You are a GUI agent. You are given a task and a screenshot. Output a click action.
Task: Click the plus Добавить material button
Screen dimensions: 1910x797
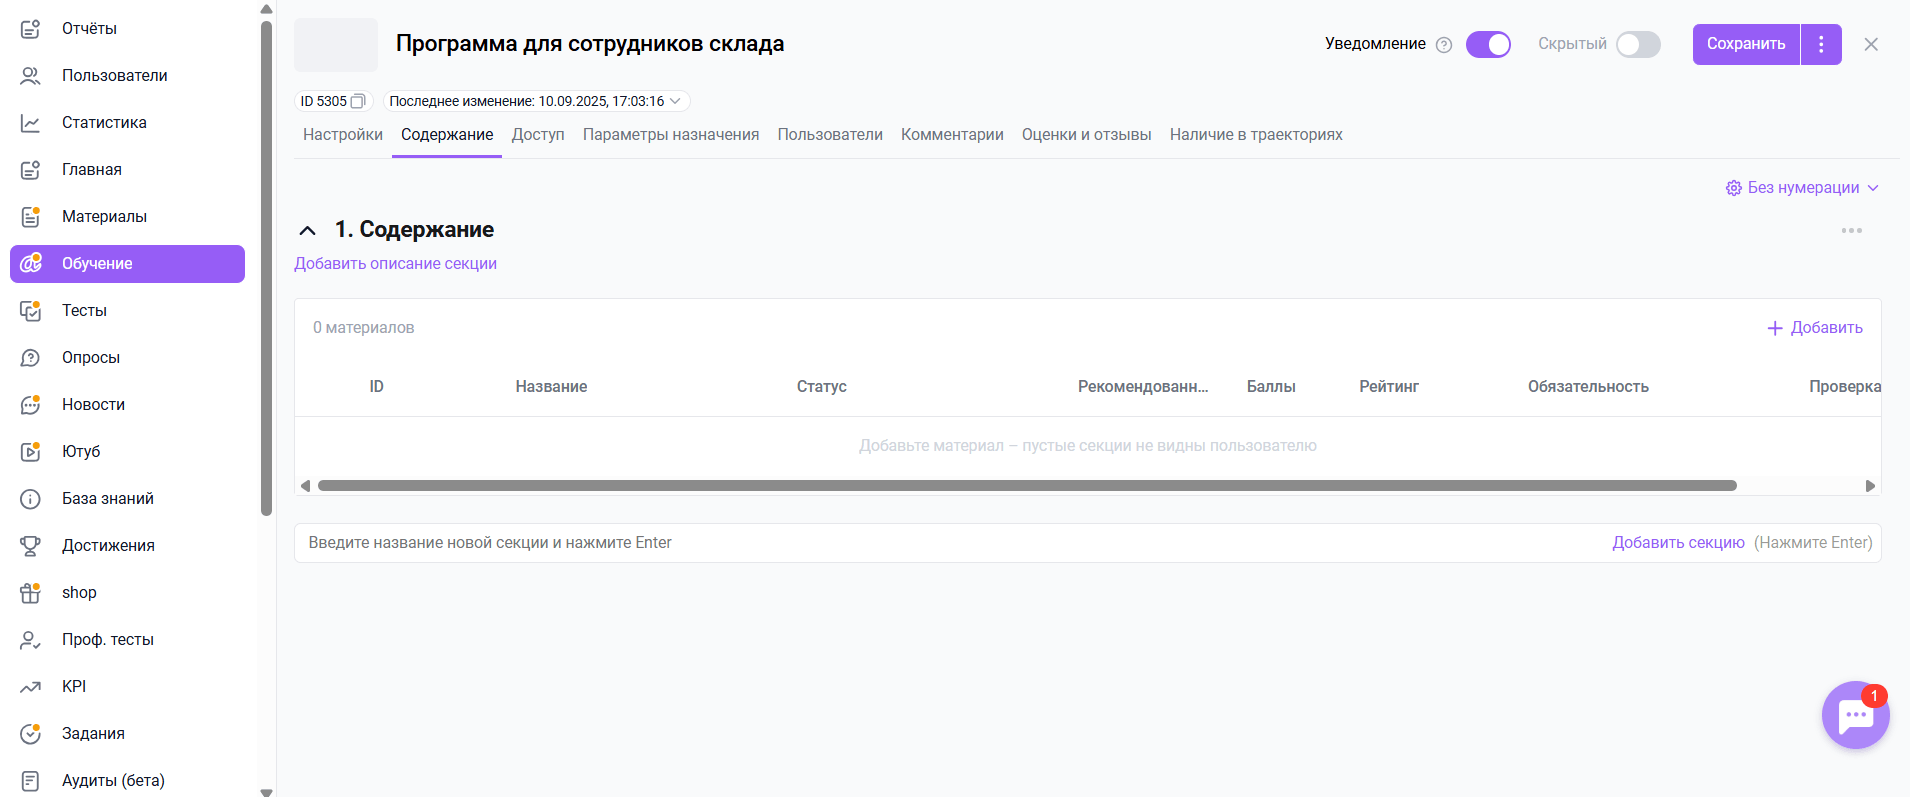(1814, 328)
